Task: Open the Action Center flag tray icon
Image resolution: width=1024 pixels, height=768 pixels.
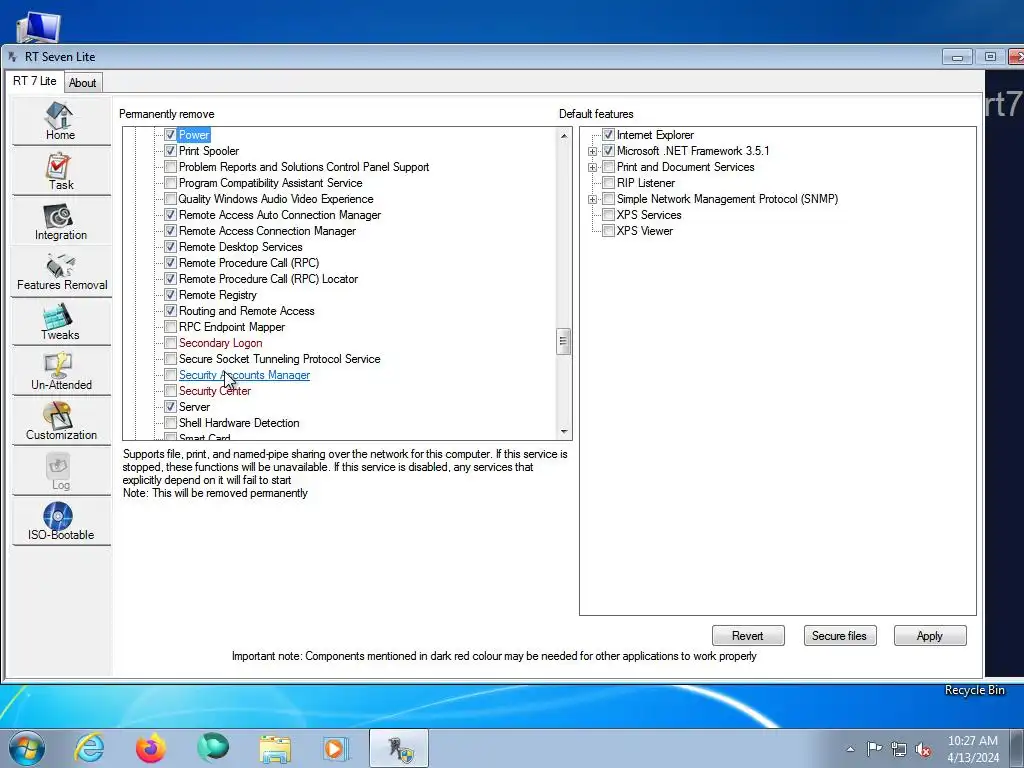Action: pyautogui.click(x=874, y=748)
